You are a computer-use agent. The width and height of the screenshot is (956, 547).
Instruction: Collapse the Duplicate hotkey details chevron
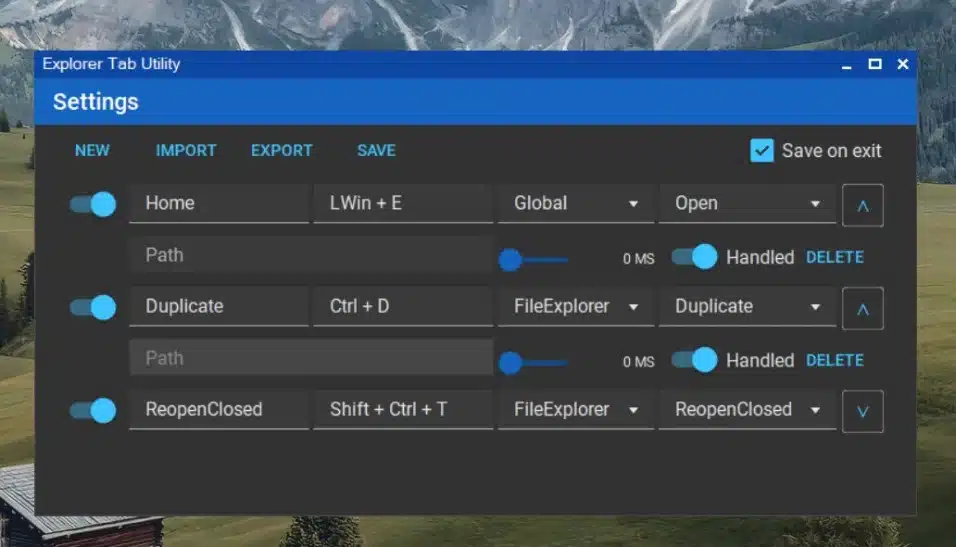click(863, 309)
